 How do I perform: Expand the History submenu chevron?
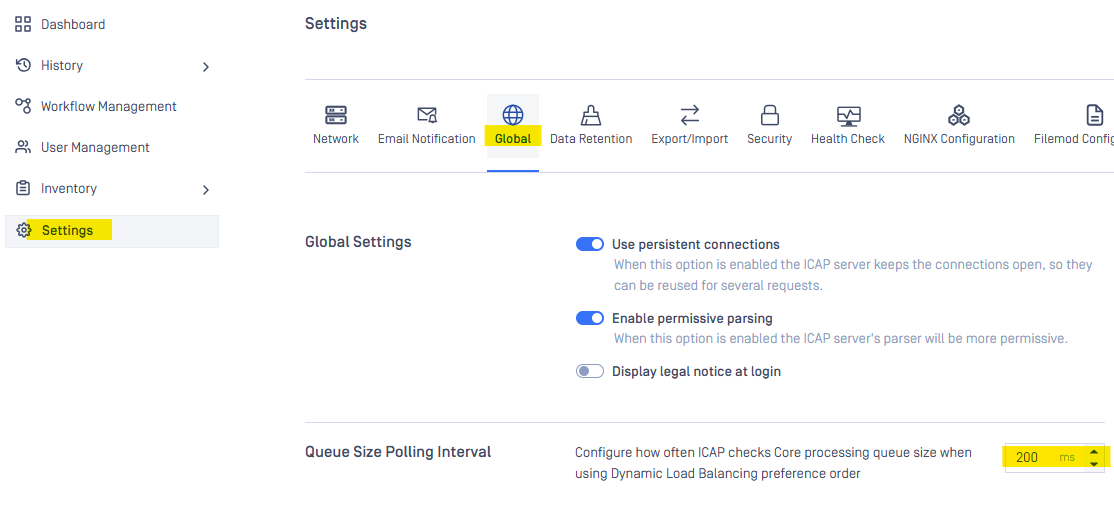coord(206,67)
